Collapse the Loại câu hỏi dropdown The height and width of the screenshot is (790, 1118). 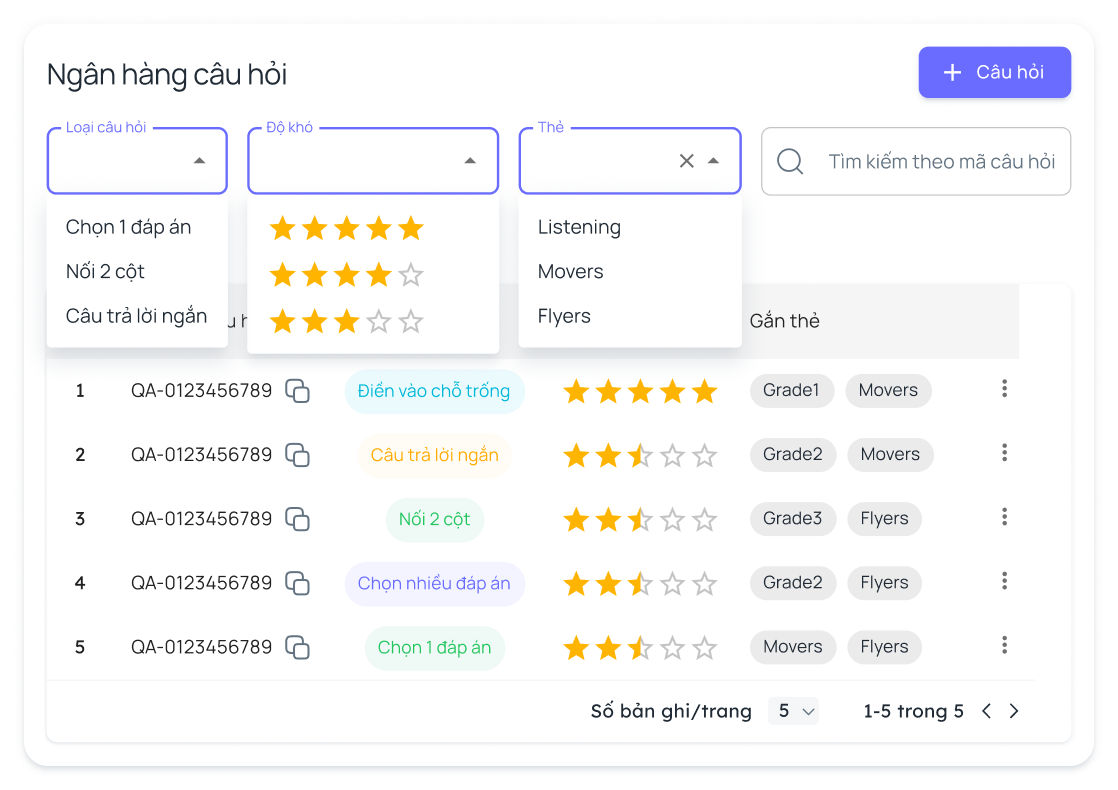pos(199,161)
